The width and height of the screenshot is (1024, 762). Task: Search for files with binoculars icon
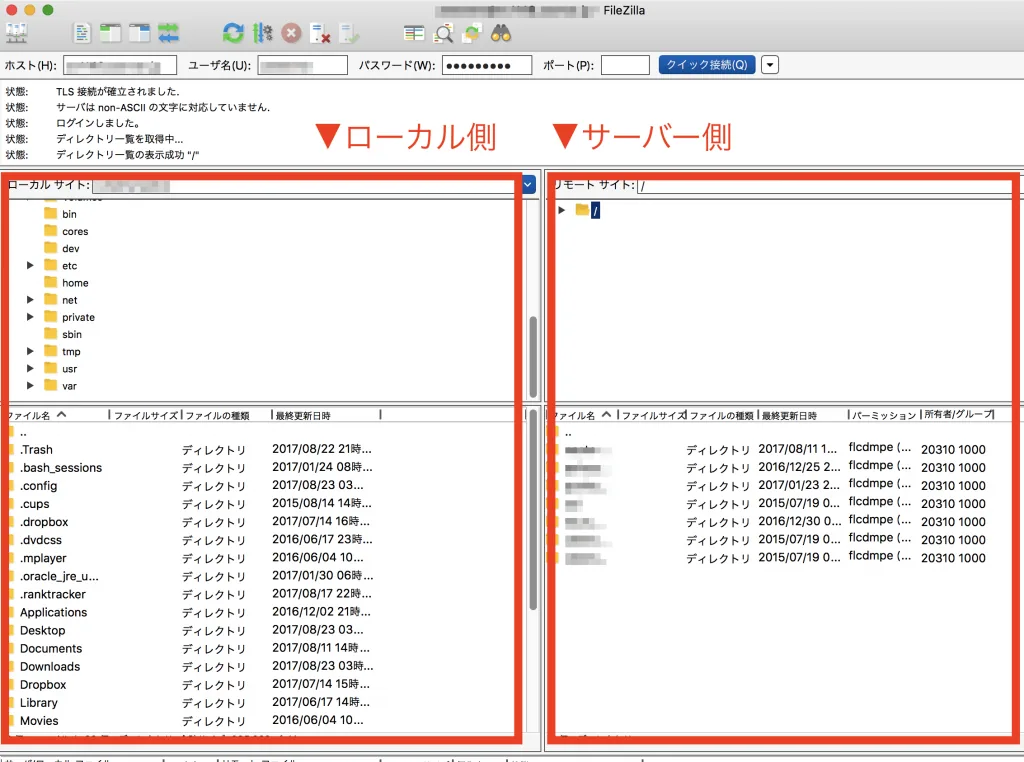501,33
